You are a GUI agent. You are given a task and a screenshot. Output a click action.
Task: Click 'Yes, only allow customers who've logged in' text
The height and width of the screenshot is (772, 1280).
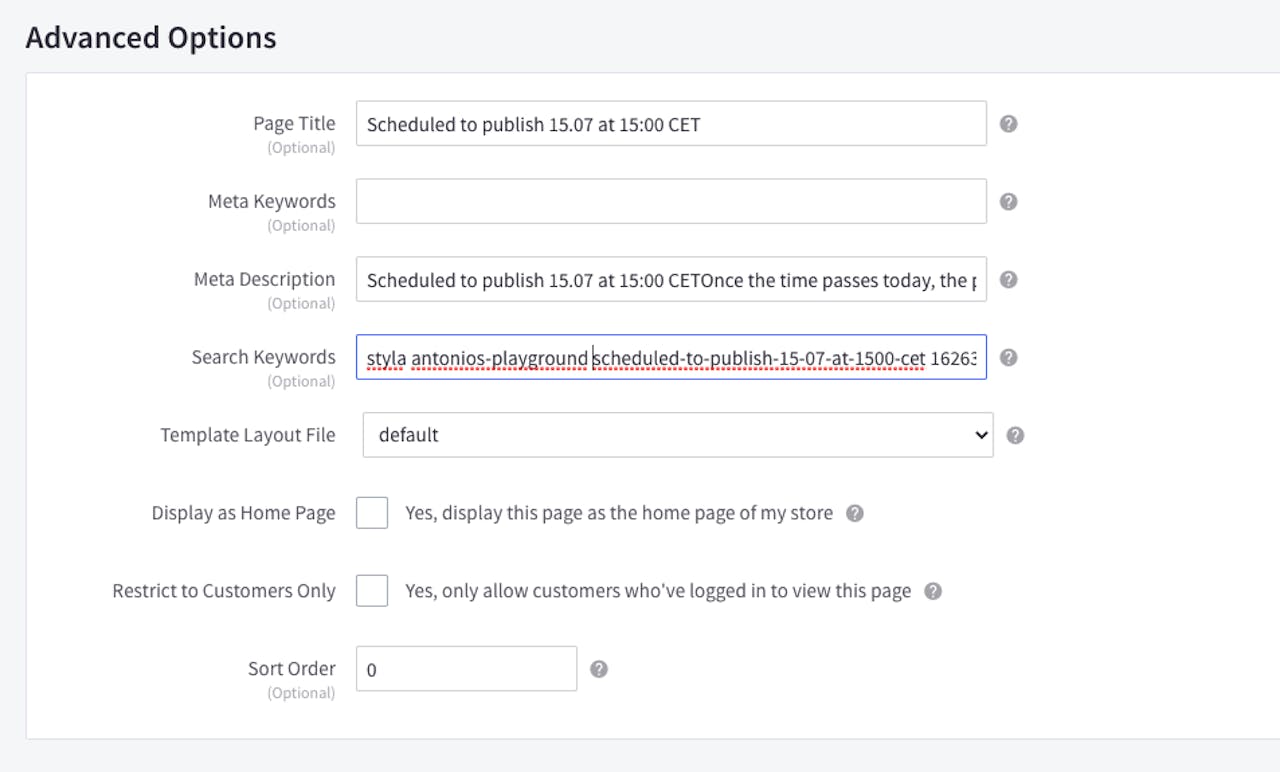(x=657, y=591)
